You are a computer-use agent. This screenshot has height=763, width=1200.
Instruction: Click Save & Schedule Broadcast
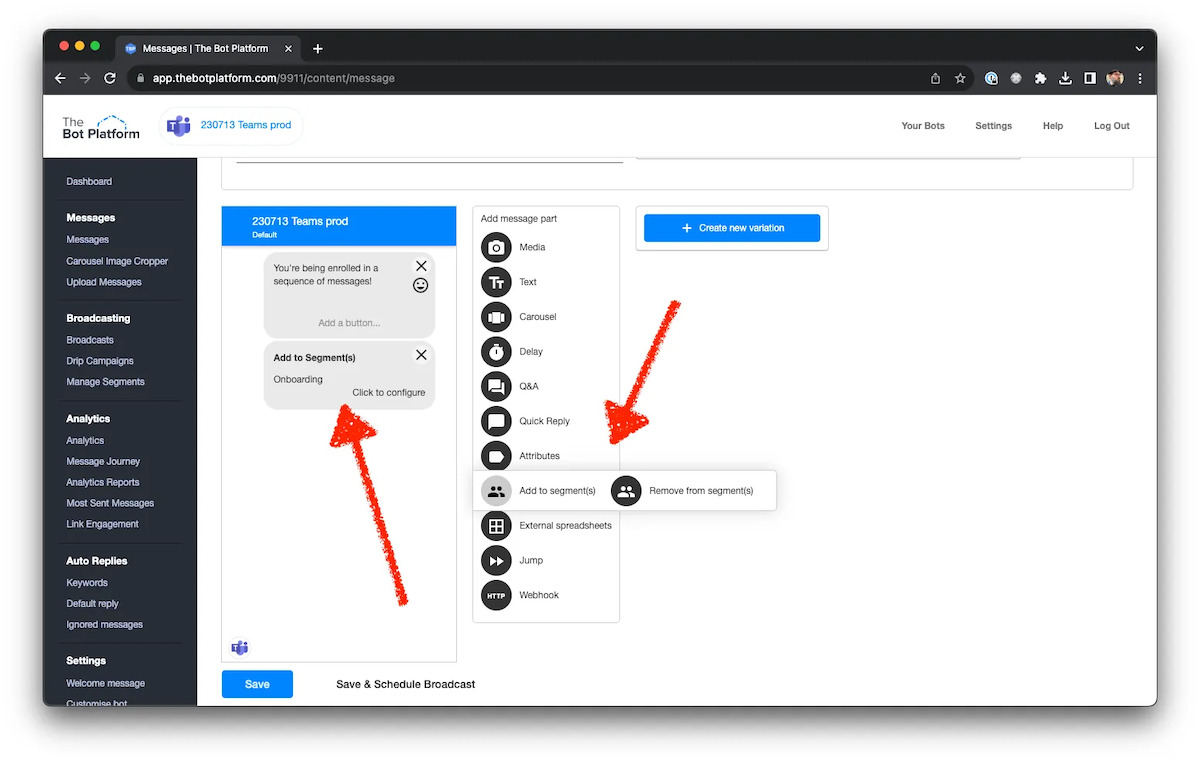coord(406,684)
